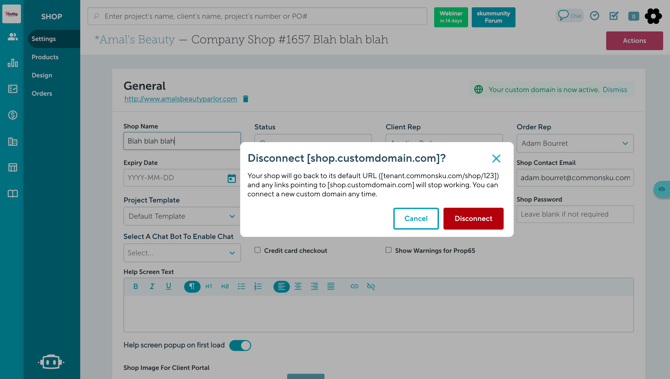Viewport: 670px width, 379px height.
Task: Click the Webinar in 14 days button
Action: [451, 17]
